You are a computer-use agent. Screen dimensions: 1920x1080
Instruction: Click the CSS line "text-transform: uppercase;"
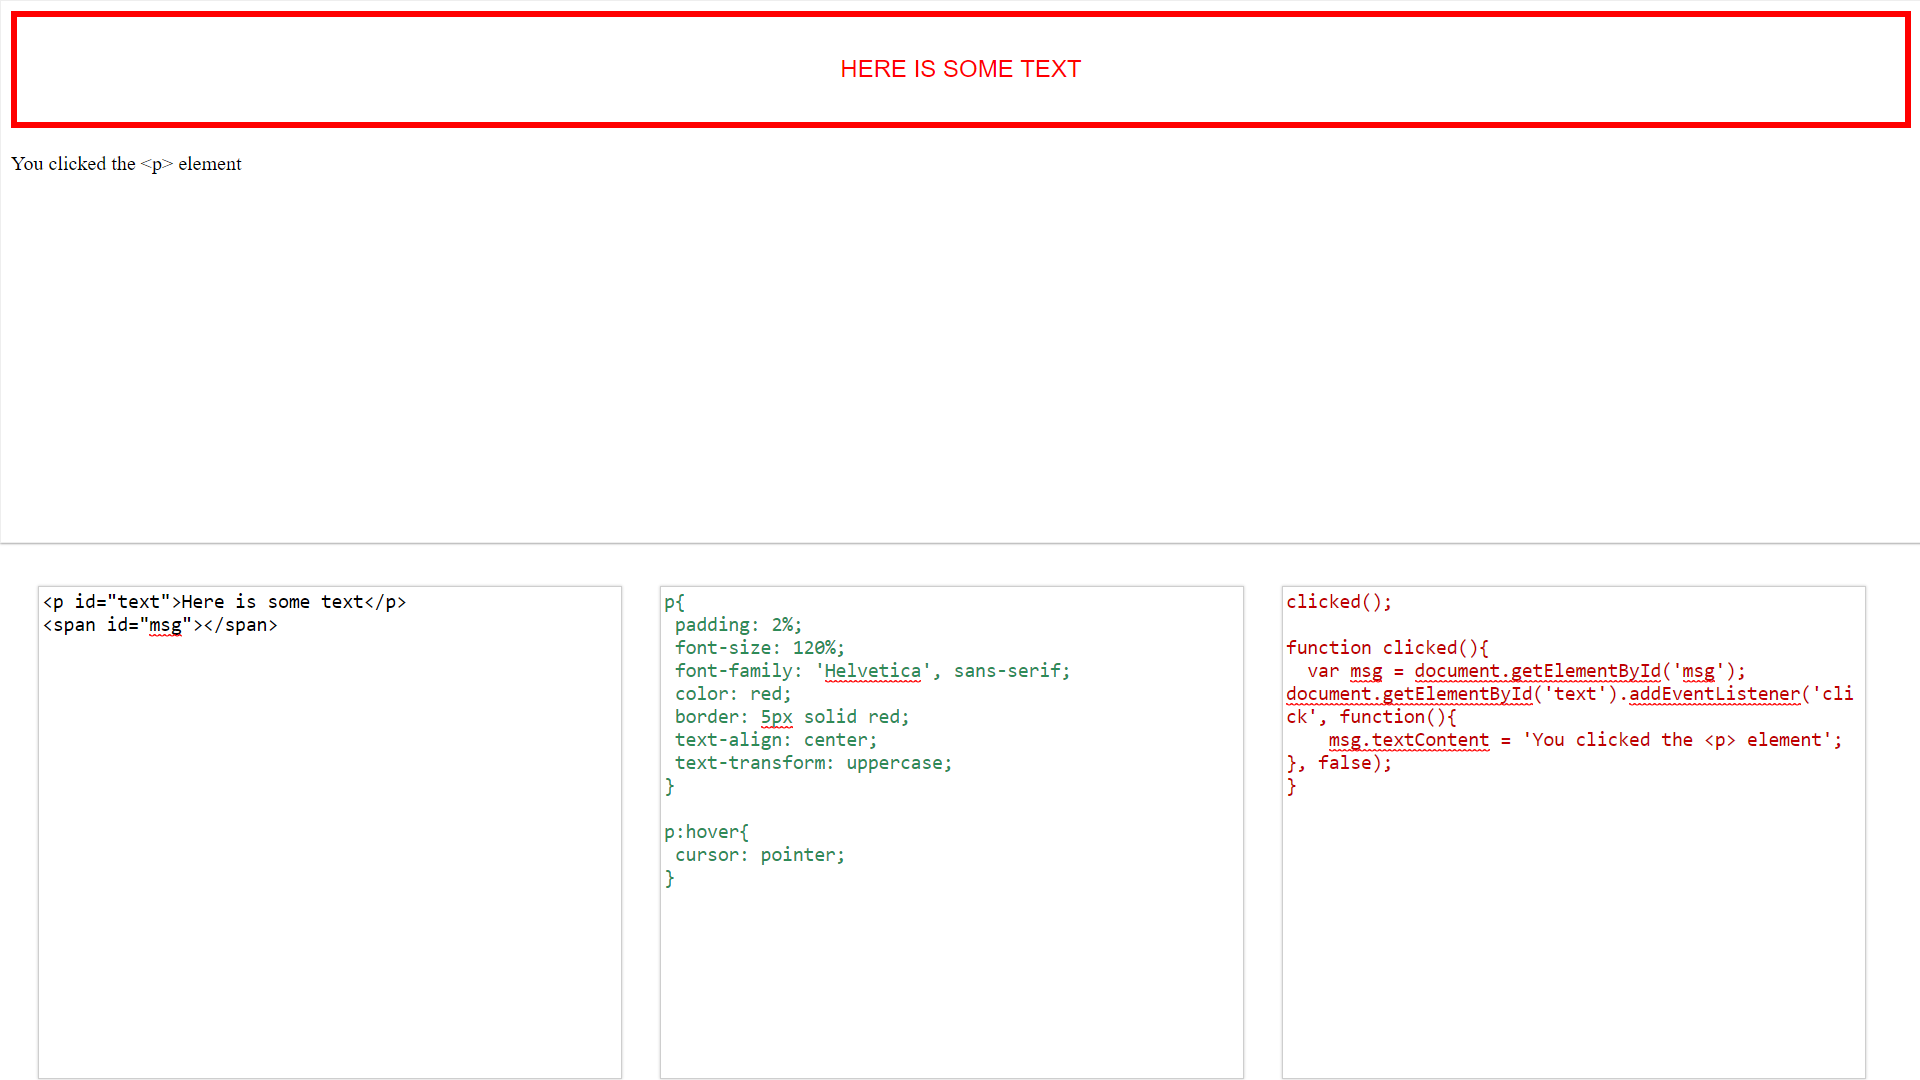[813, 763]
